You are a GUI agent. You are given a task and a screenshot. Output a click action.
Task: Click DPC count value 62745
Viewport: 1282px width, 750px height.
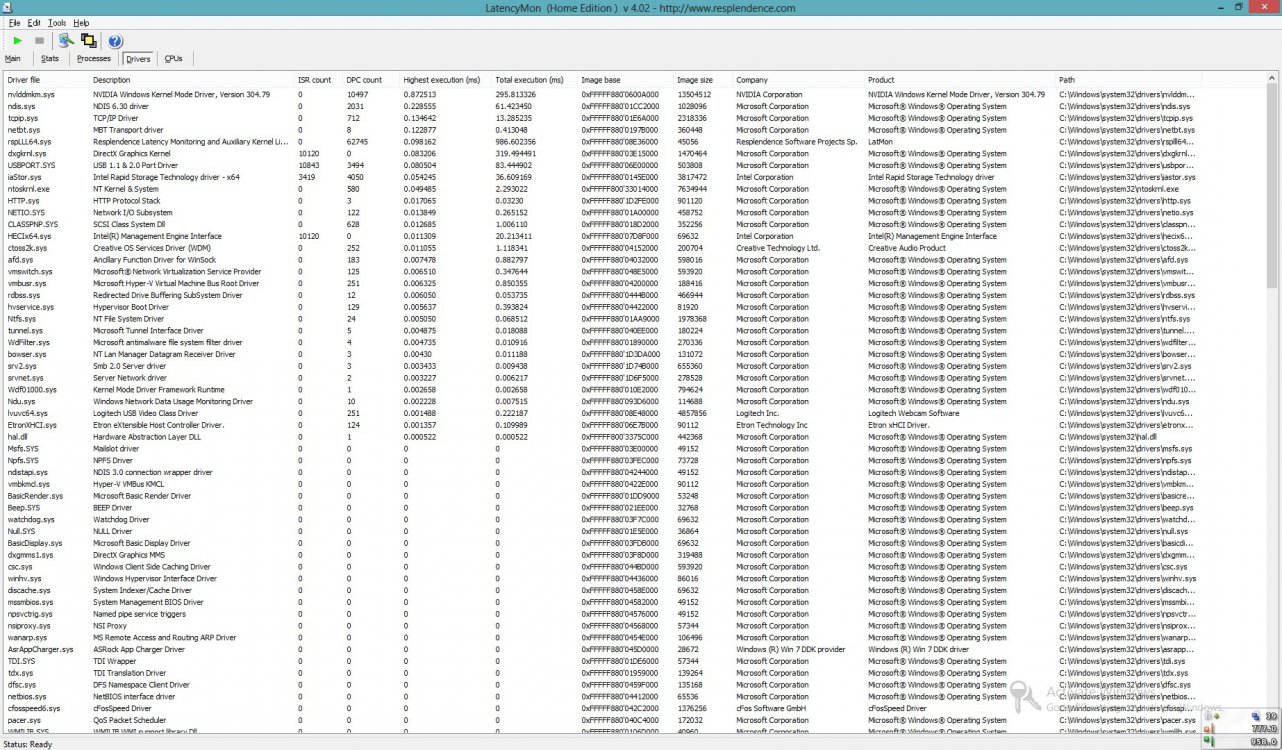coord(357,142)
